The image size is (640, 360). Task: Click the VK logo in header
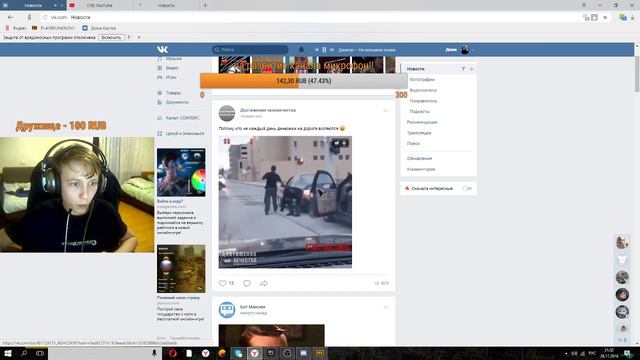(x=162, y=49)
